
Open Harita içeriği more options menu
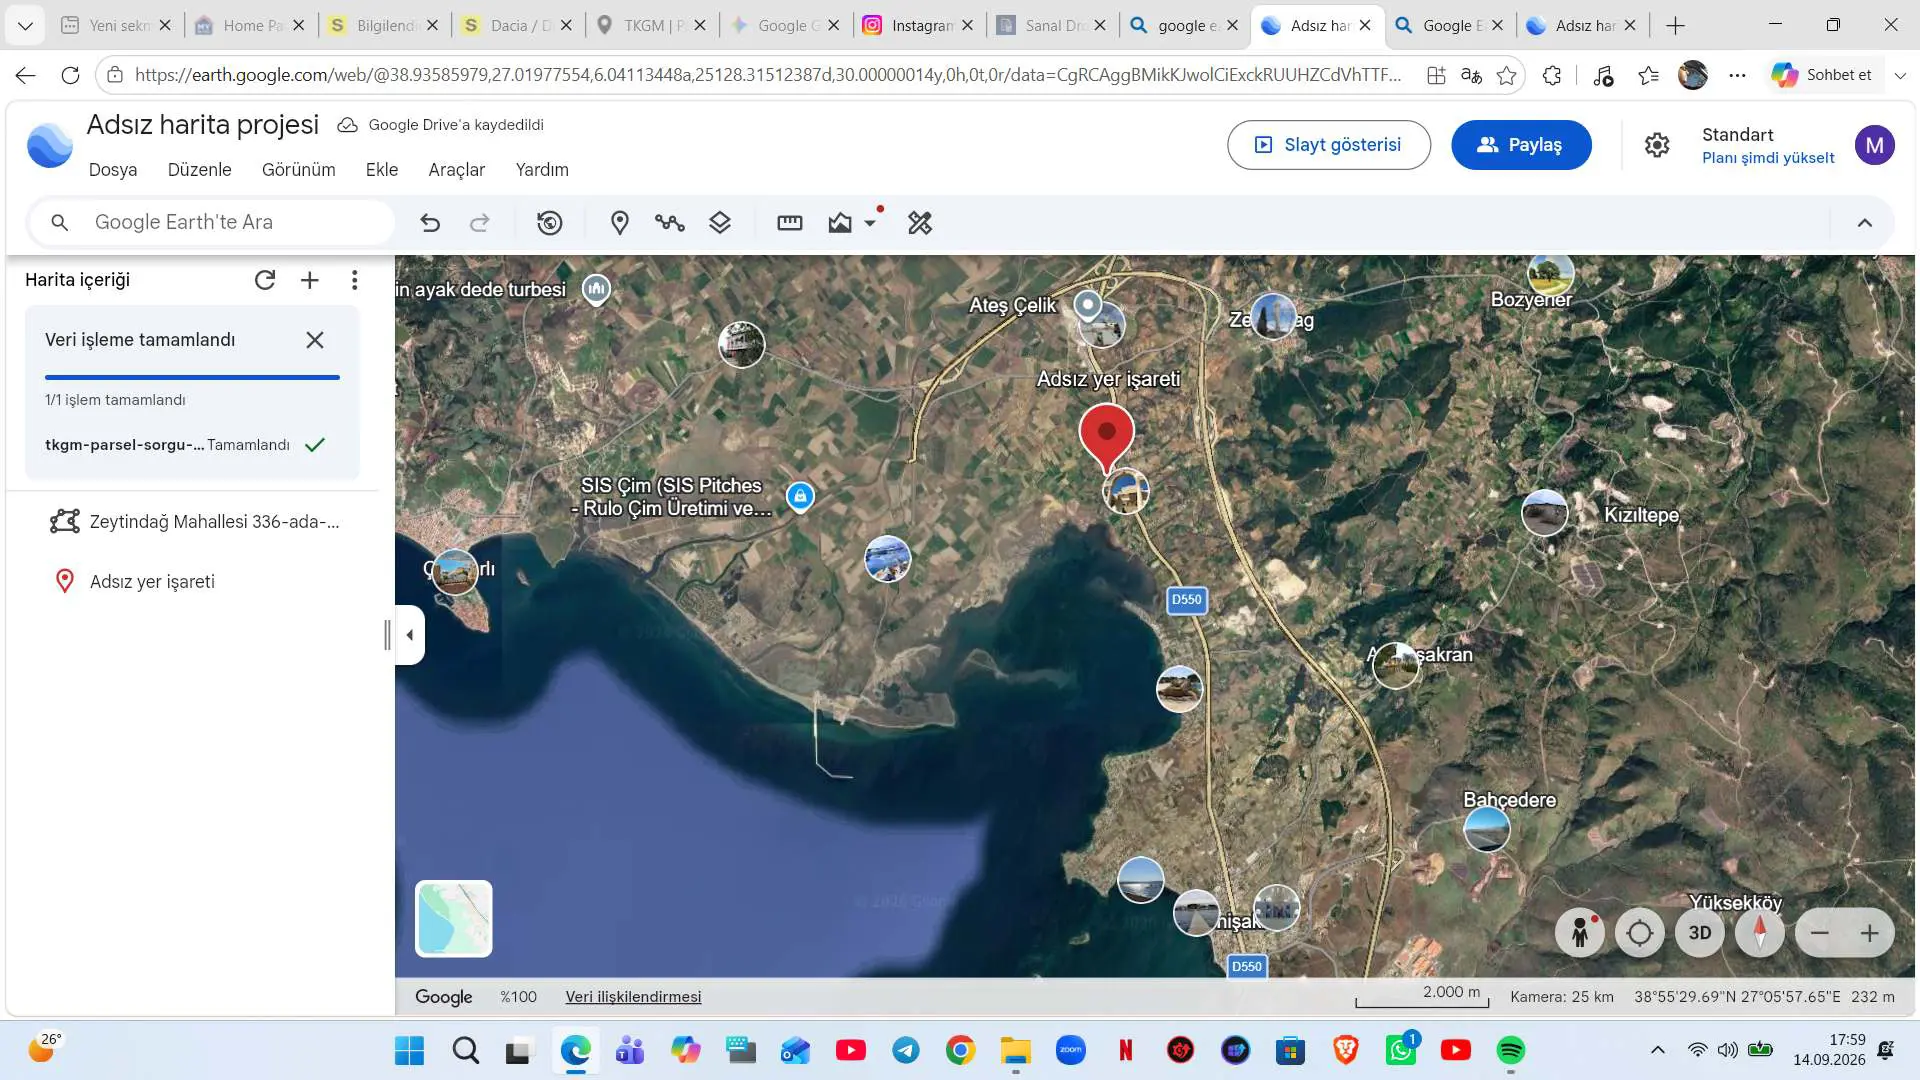click(x=355, y=280)
